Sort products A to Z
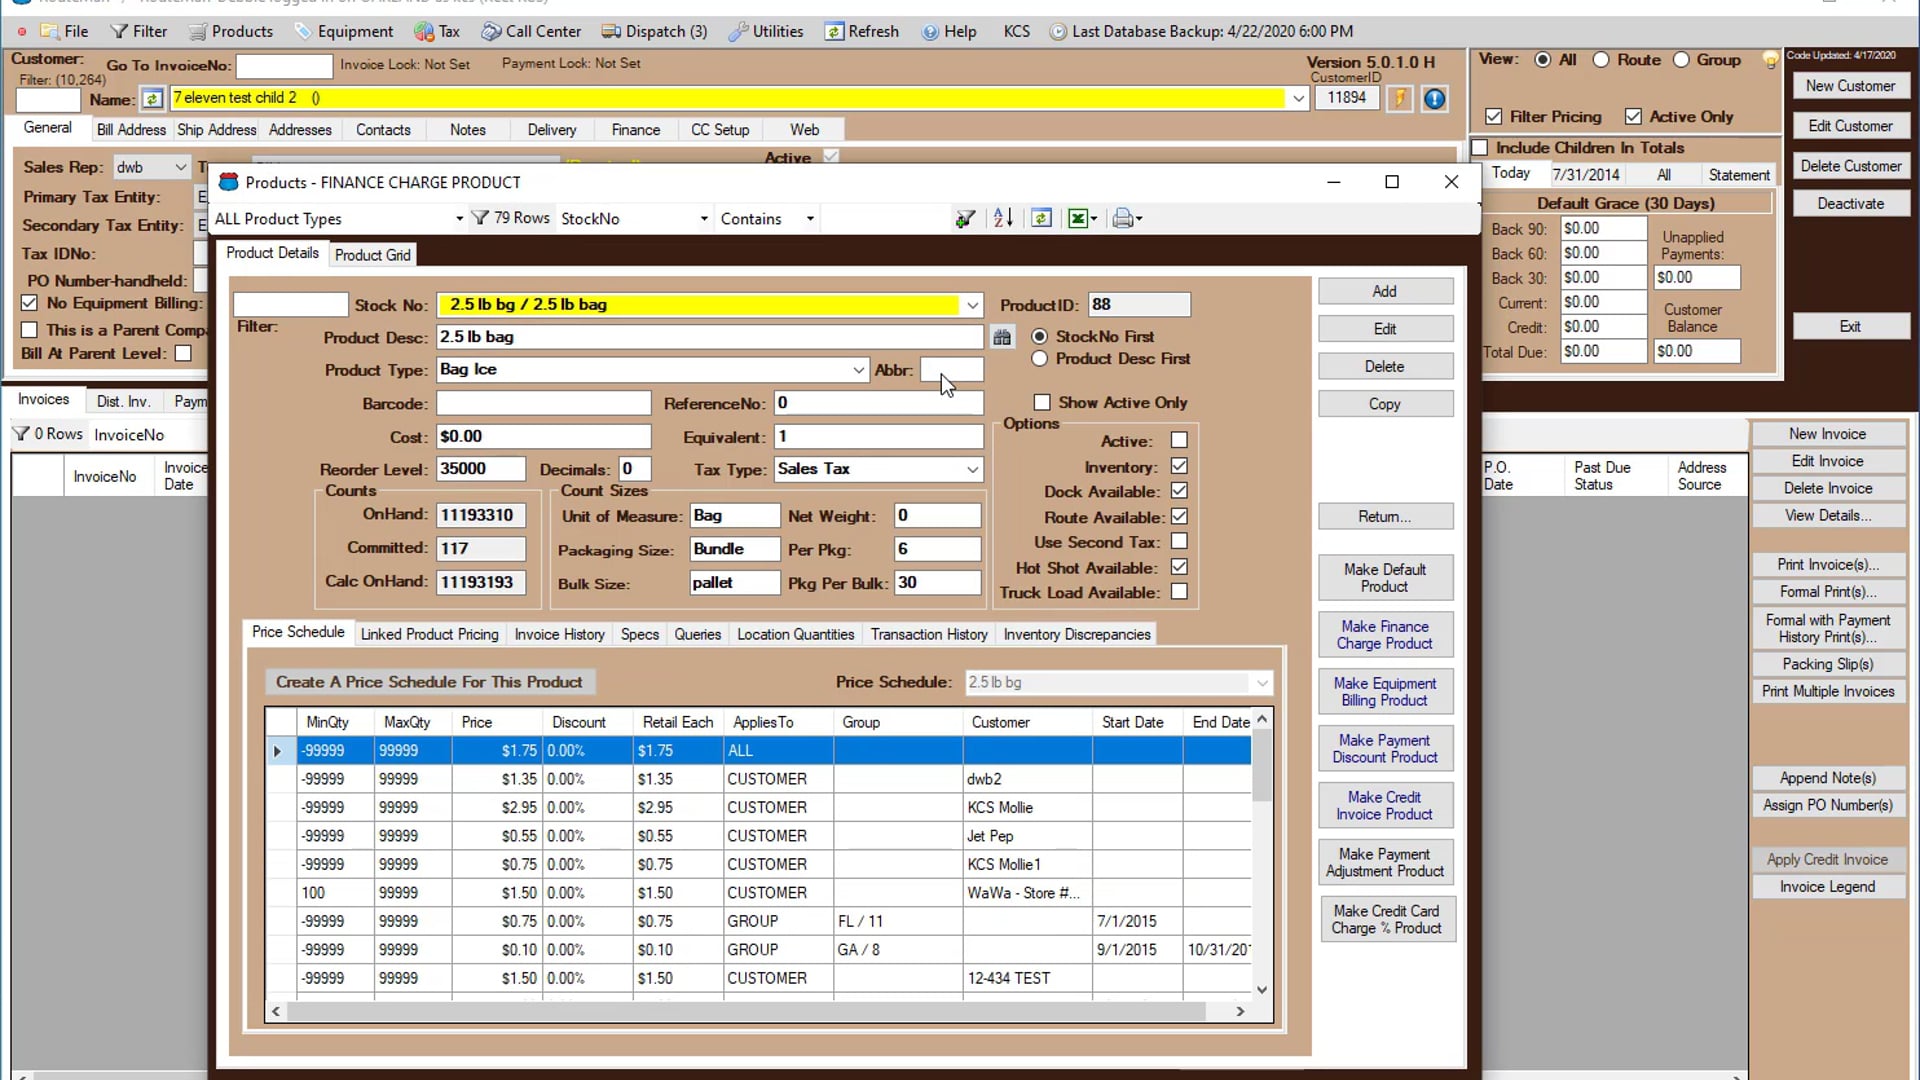Image resolution: width=1920 pixels, height=1080 pixels. [x=1003, y=218]
